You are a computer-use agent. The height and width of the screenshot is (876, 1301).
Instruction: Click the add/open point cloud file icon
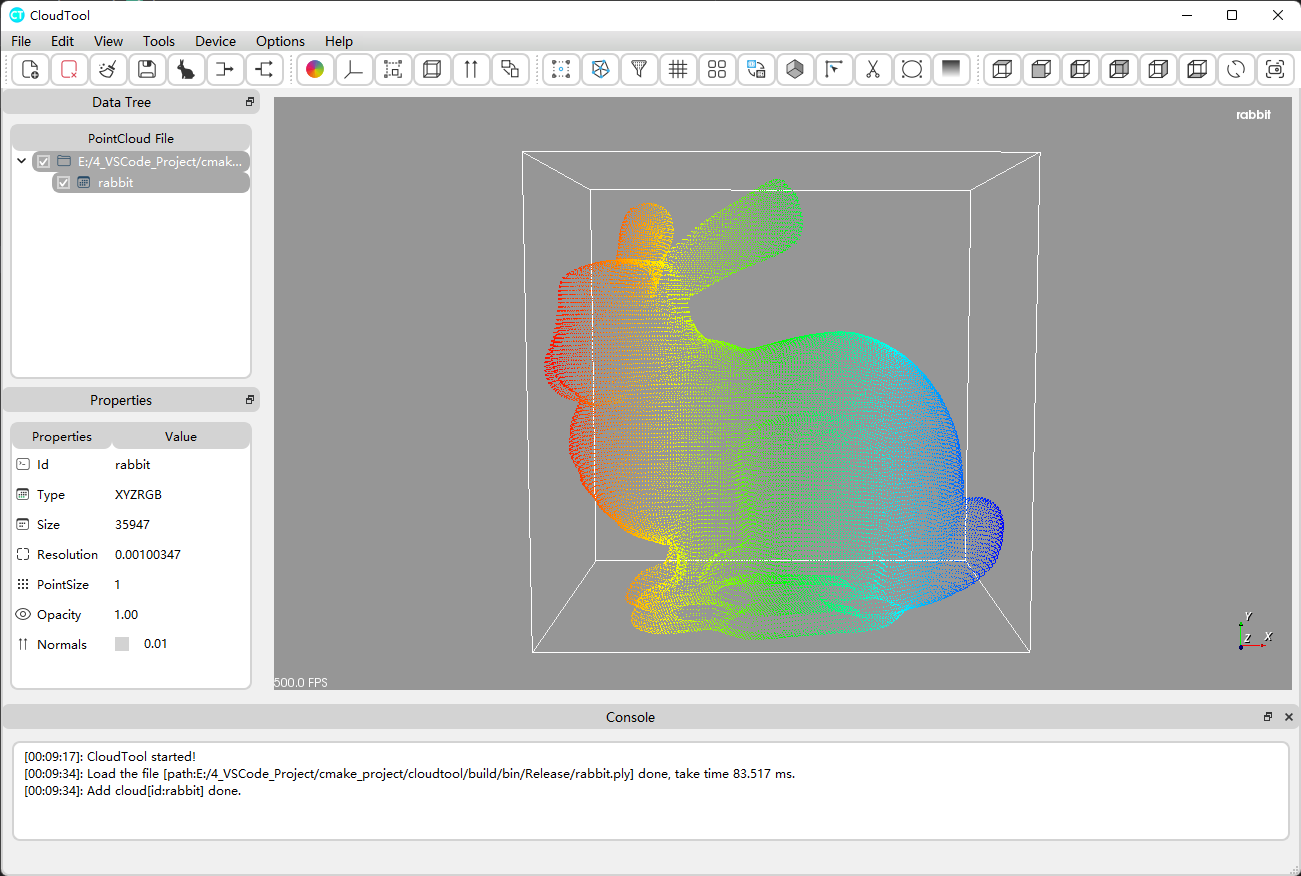point(30,69)
